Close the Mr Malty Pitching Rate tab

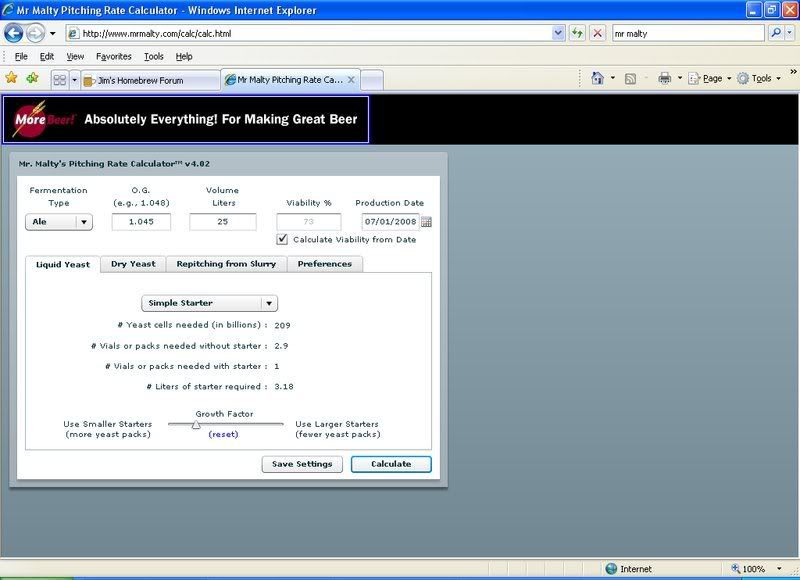pyautogui.click(x=351, y=80)
